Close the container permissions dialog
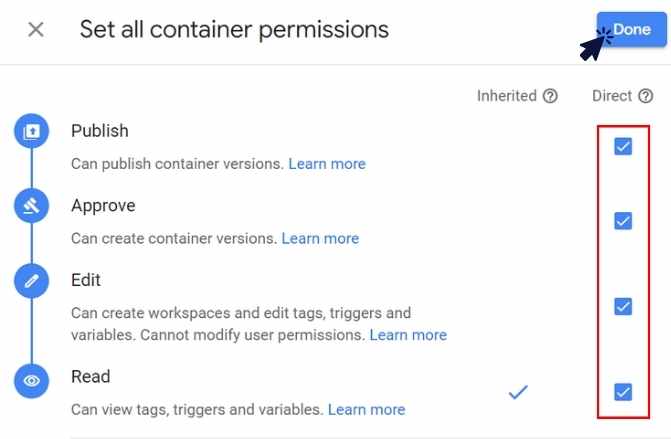 coord(36,29)
